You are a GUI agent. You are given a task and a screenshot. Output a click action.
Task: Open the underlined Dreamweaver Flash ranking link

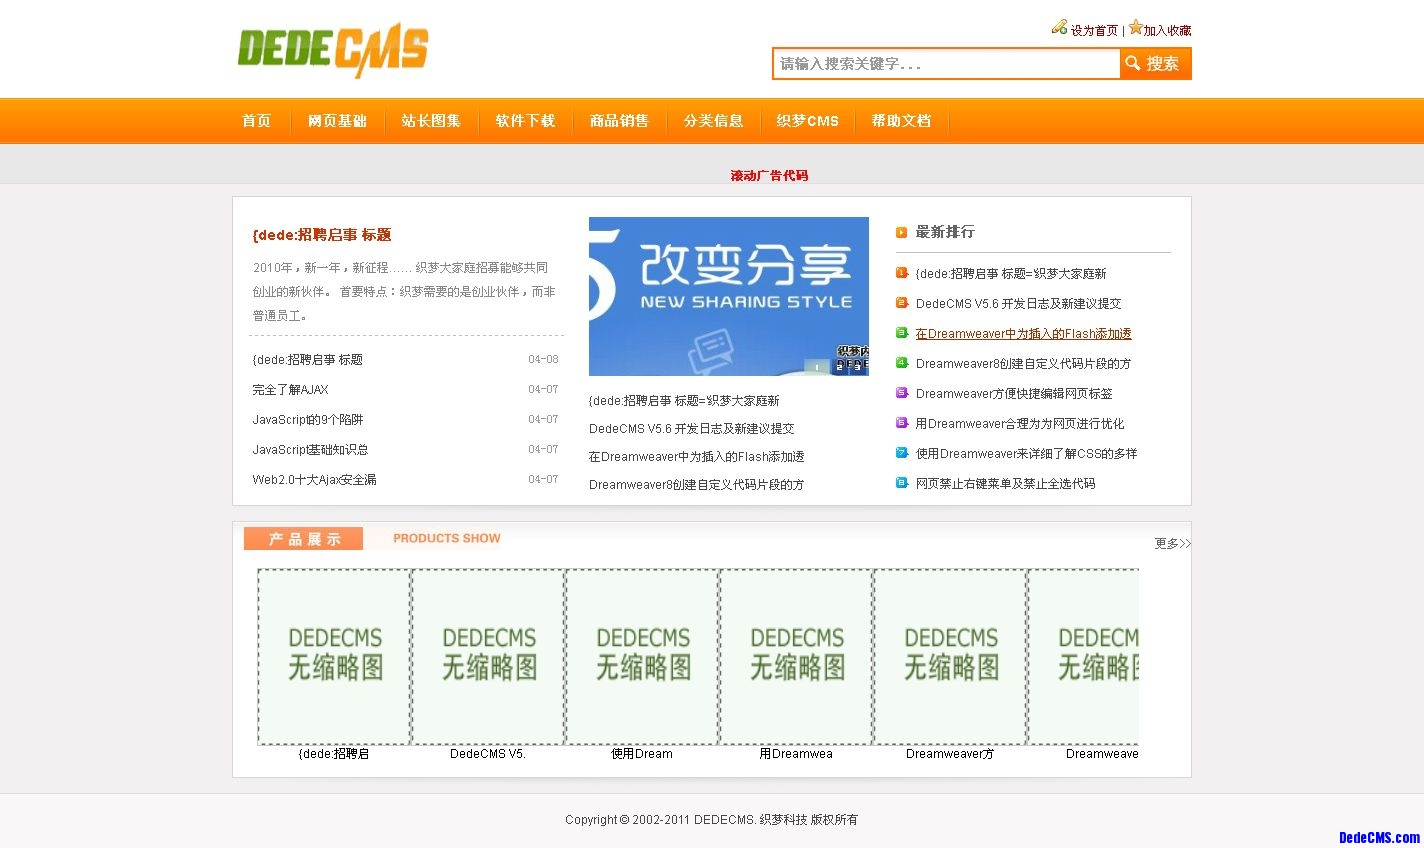tap(1023, 334)
